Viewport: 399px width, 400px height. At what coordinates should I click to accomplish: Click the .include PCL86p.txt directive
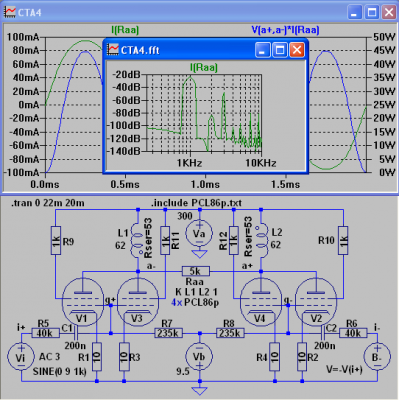point(196,203)
